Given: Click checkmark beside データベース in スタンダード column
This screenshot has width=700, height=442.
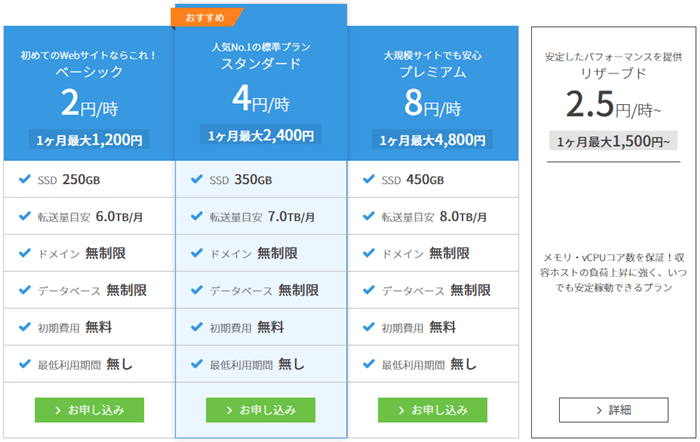Looking at the screenshot, I should point(197,290).
